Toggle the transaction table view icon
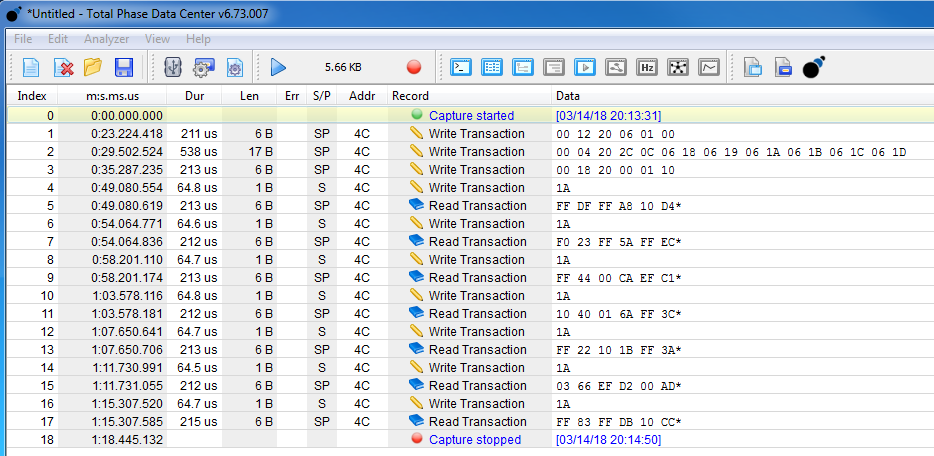 [x=492, y=67]
